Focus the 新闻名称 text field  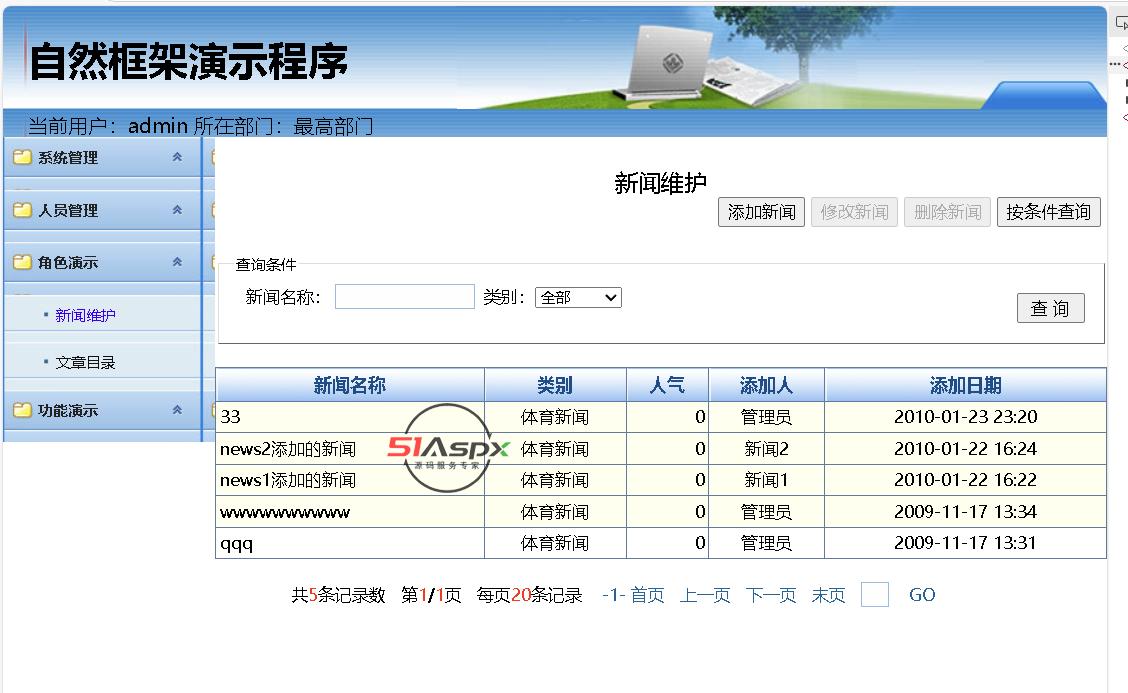tap(405, 296)
